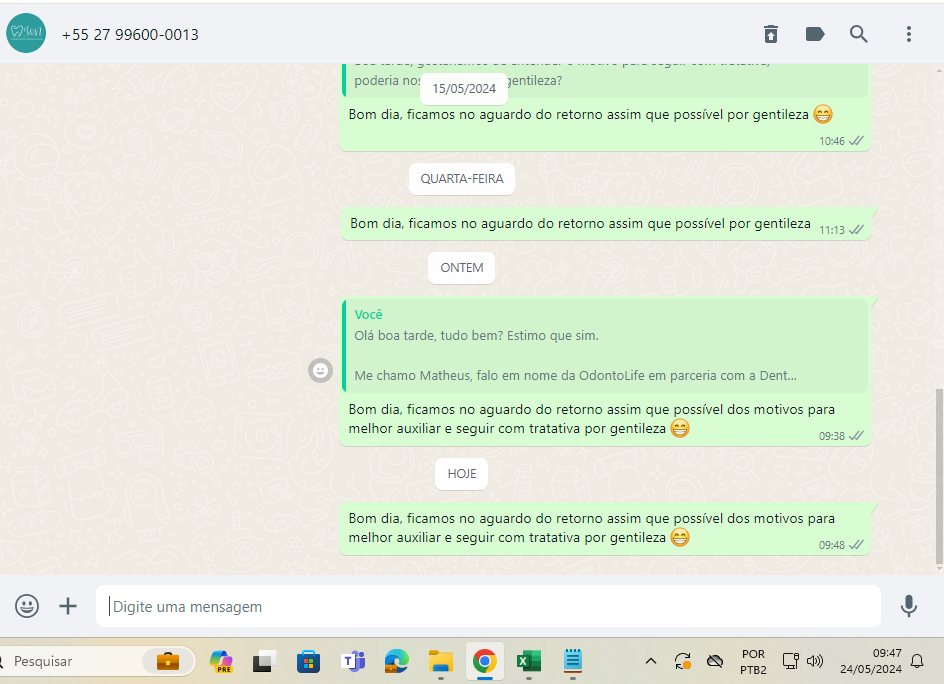Click the plus attach button

coord(68,606)
